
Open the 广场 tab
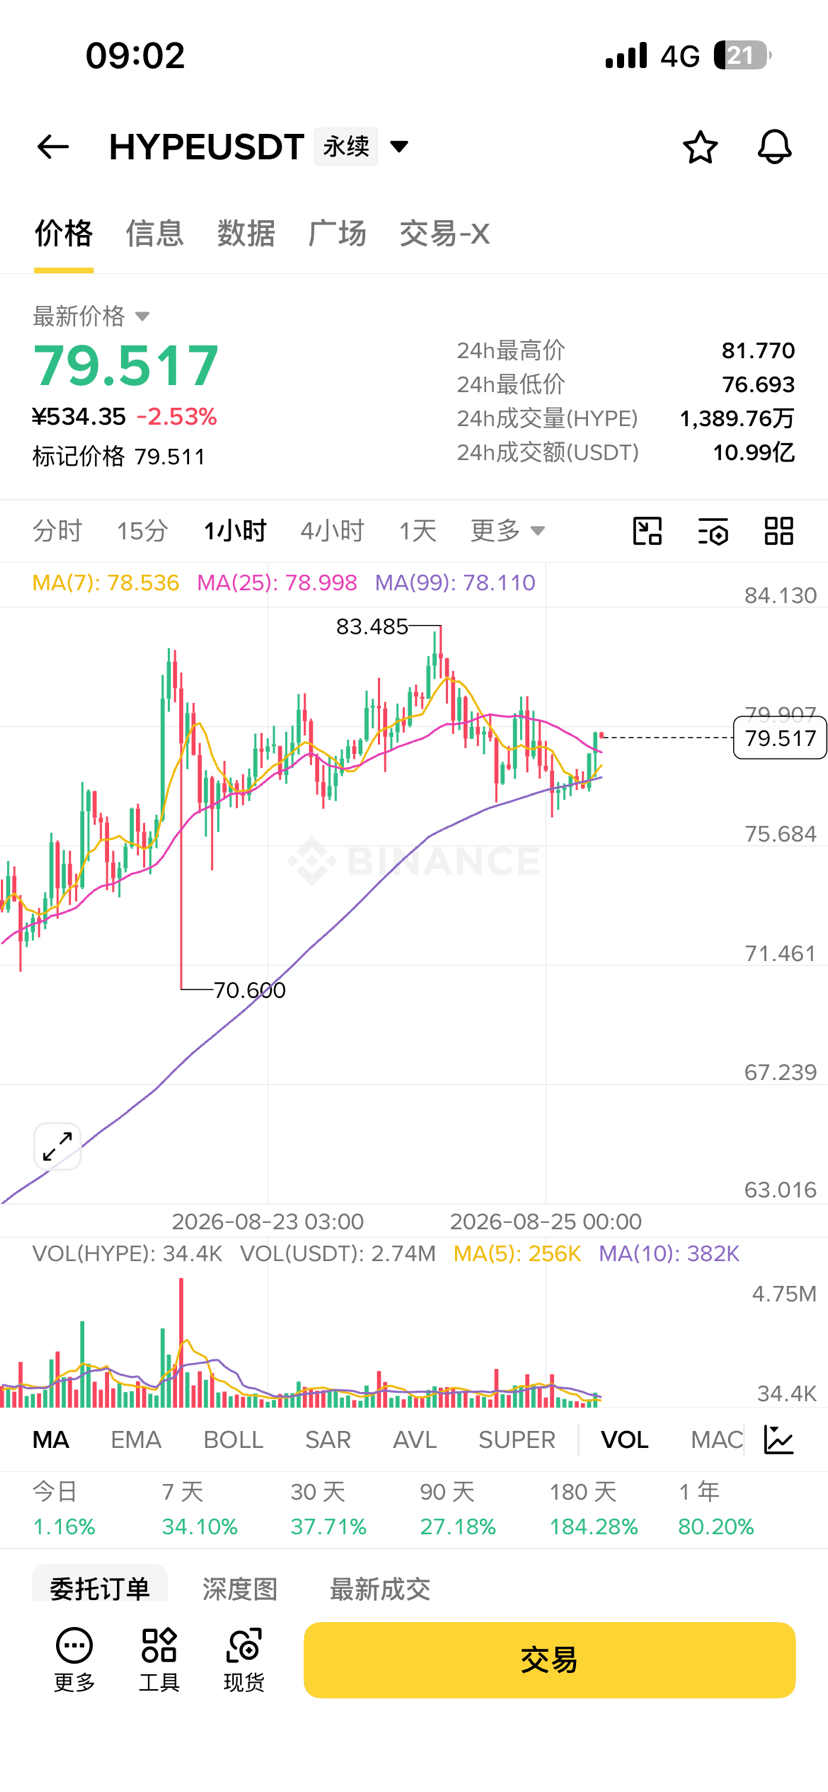(x=337, y=233)
